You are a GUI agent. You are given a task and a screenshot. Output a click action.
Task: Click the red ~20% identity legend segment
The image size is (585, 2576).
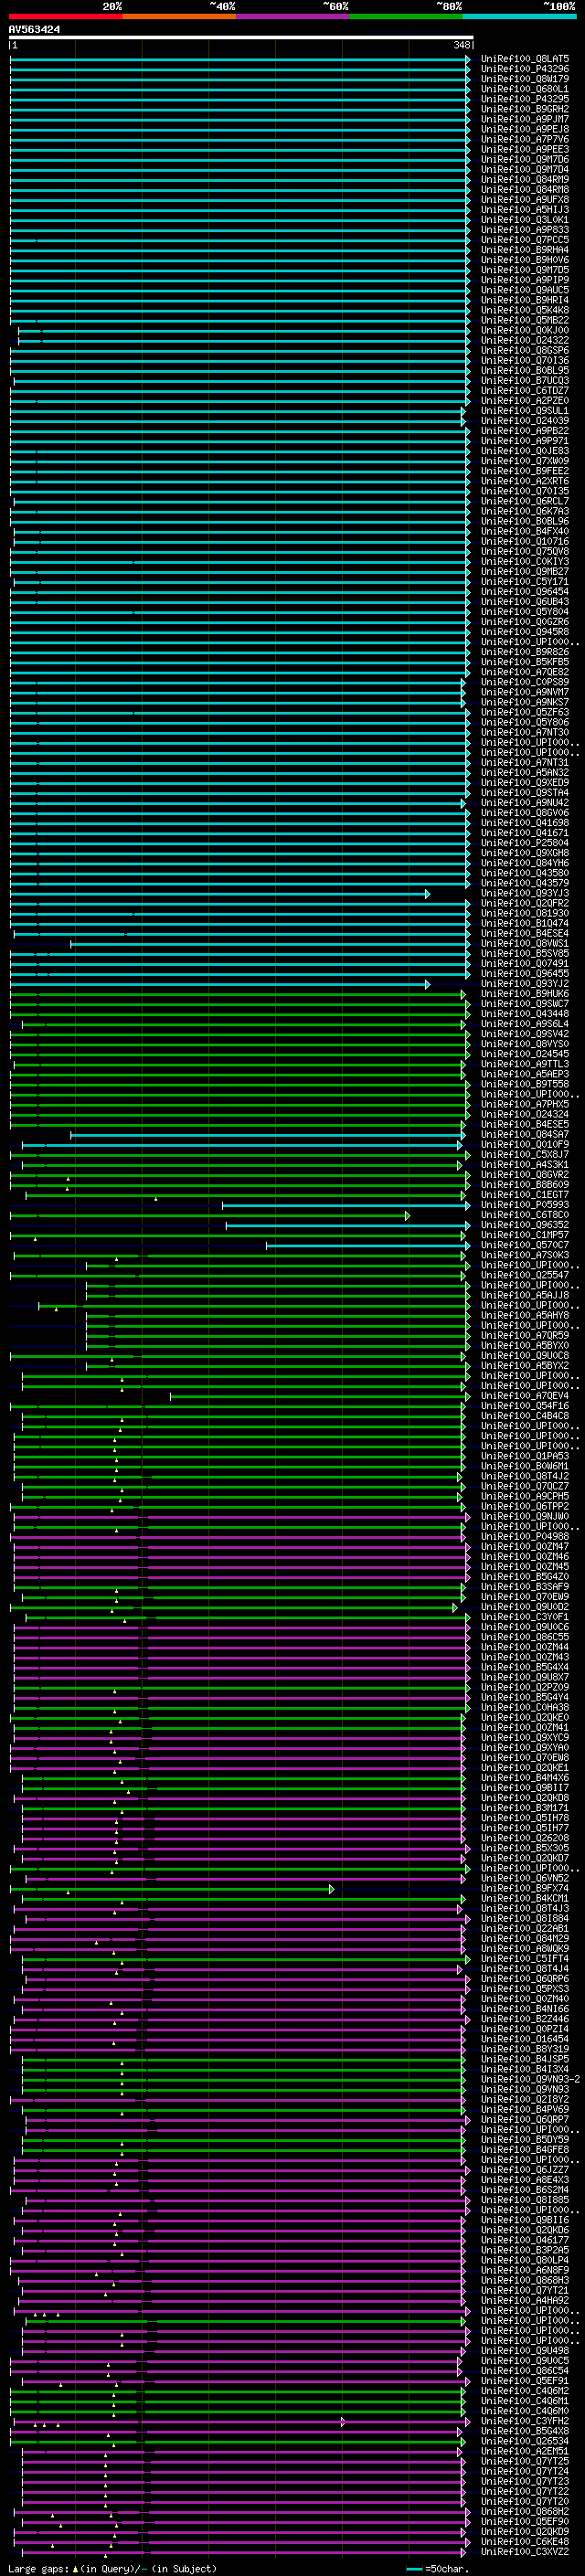(x=65, y=16)
